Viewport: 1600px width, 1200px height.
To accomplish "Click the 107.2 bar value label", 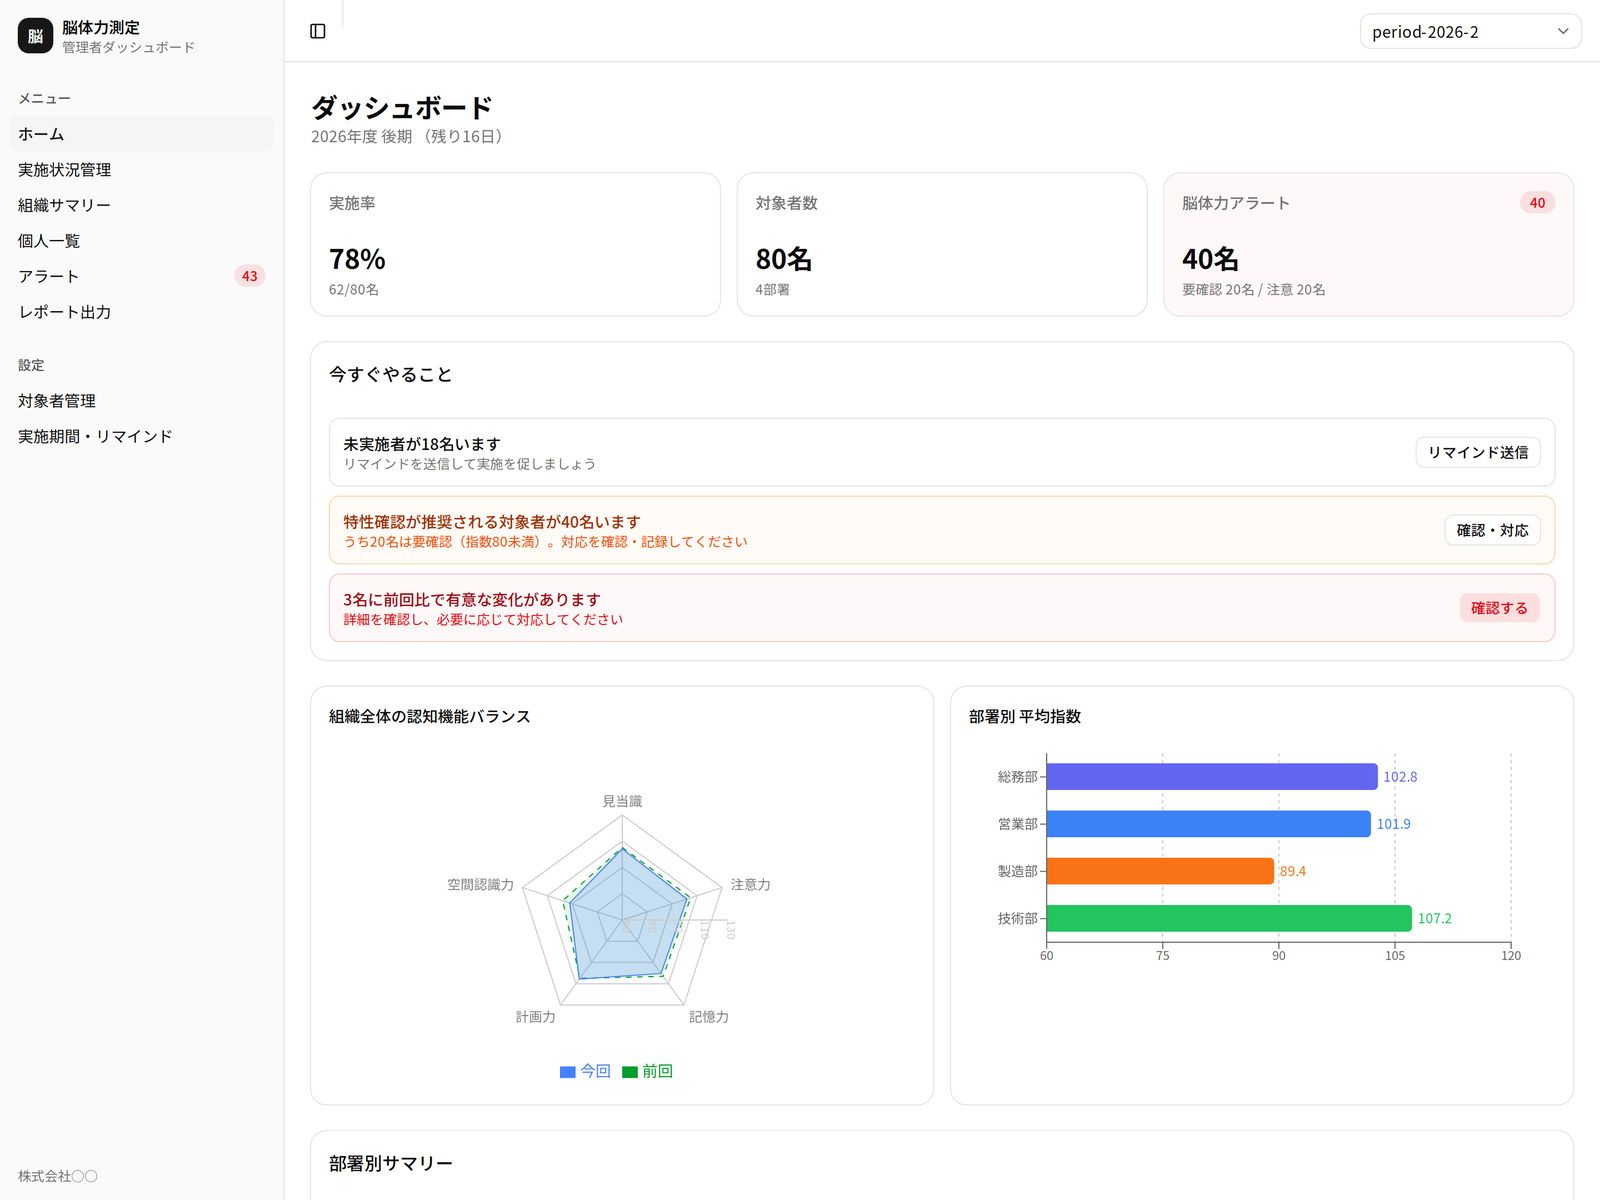I will [1434, 918].
